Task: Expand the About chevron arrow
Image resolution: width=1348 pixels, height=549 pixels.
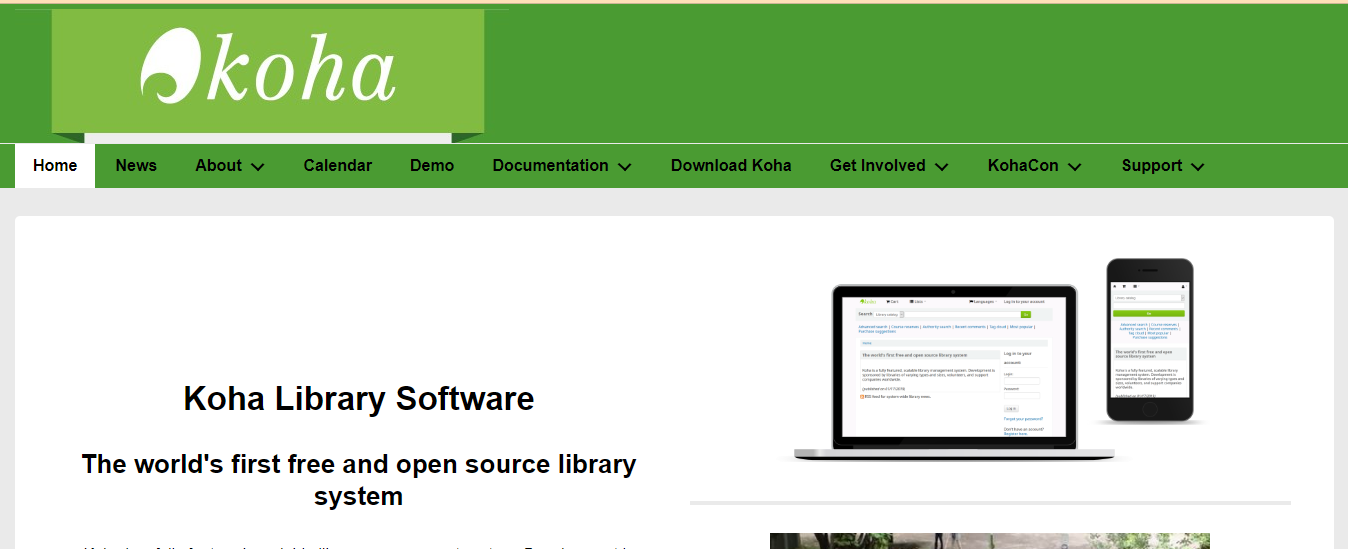Action: click(x=258, y=167)
